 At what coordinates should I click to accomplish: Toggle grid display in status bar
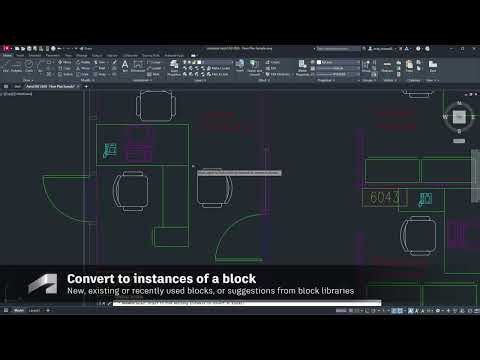pyautogui.click(x=351, y=311)
